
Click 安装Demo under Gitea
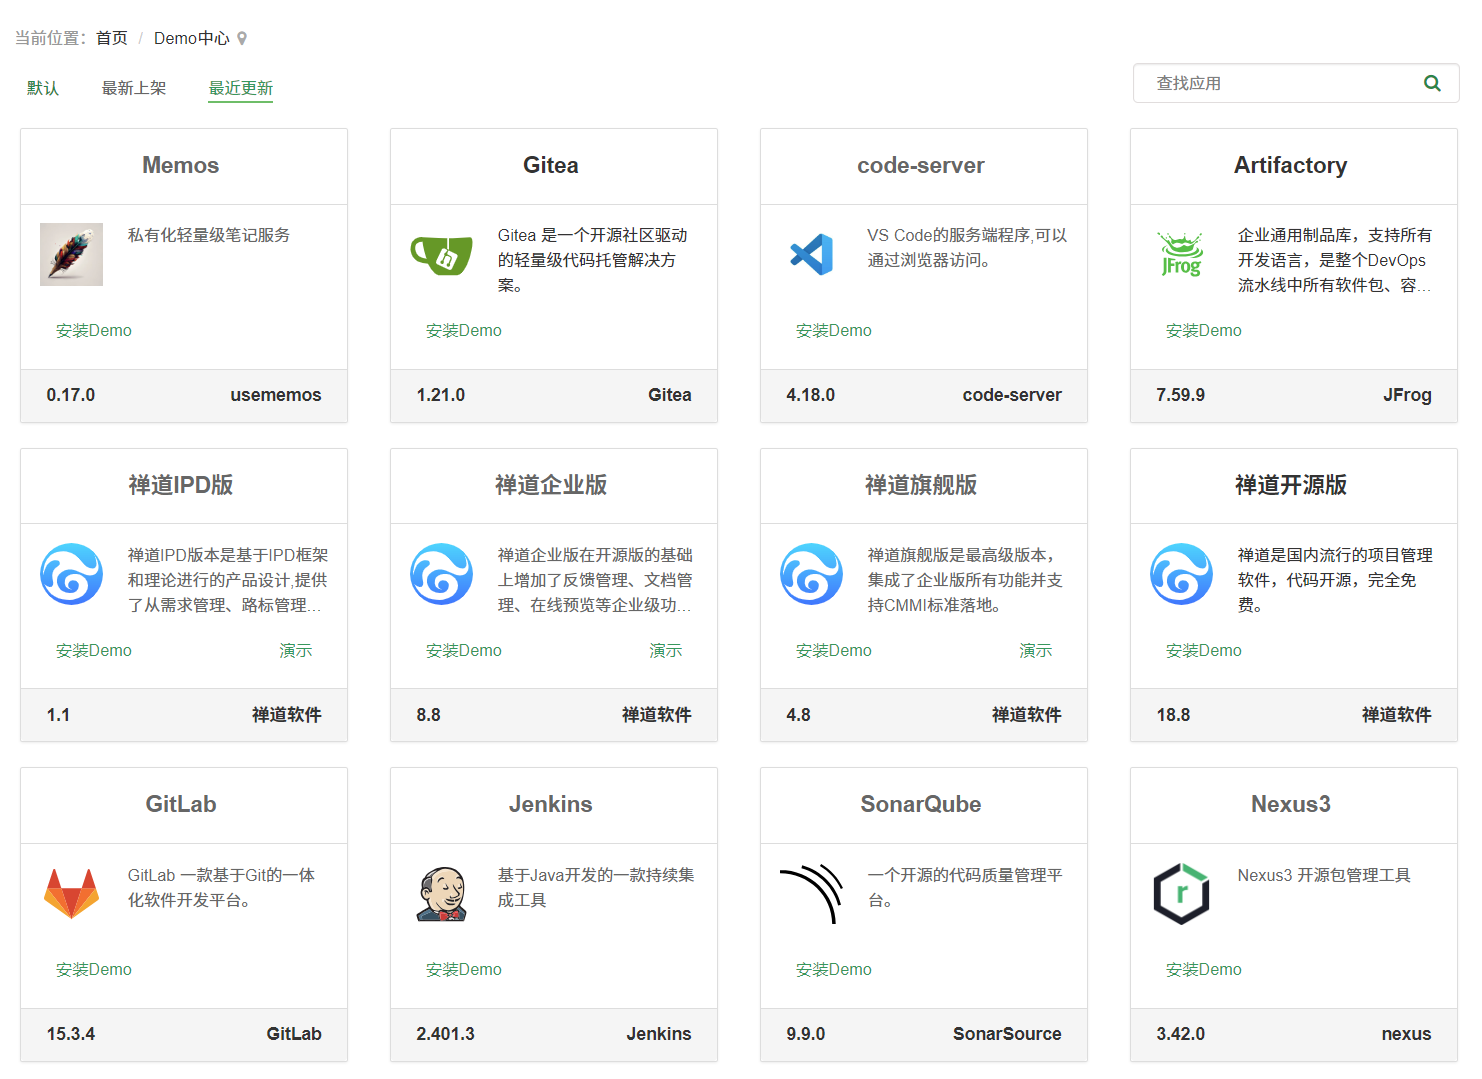coord(464,330)
